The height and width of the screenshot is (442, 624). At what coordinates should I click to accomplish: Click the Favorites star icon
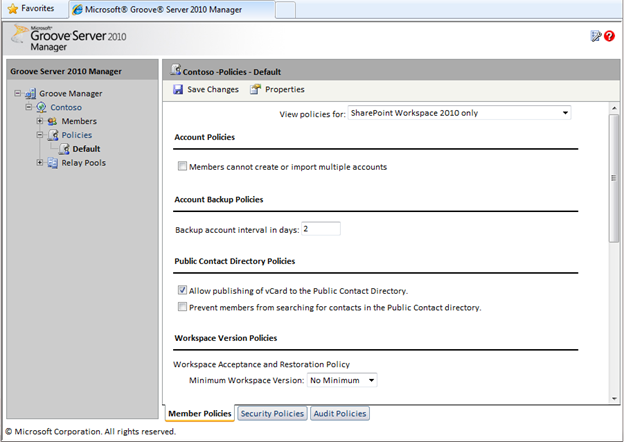click(x=13, y=9)
